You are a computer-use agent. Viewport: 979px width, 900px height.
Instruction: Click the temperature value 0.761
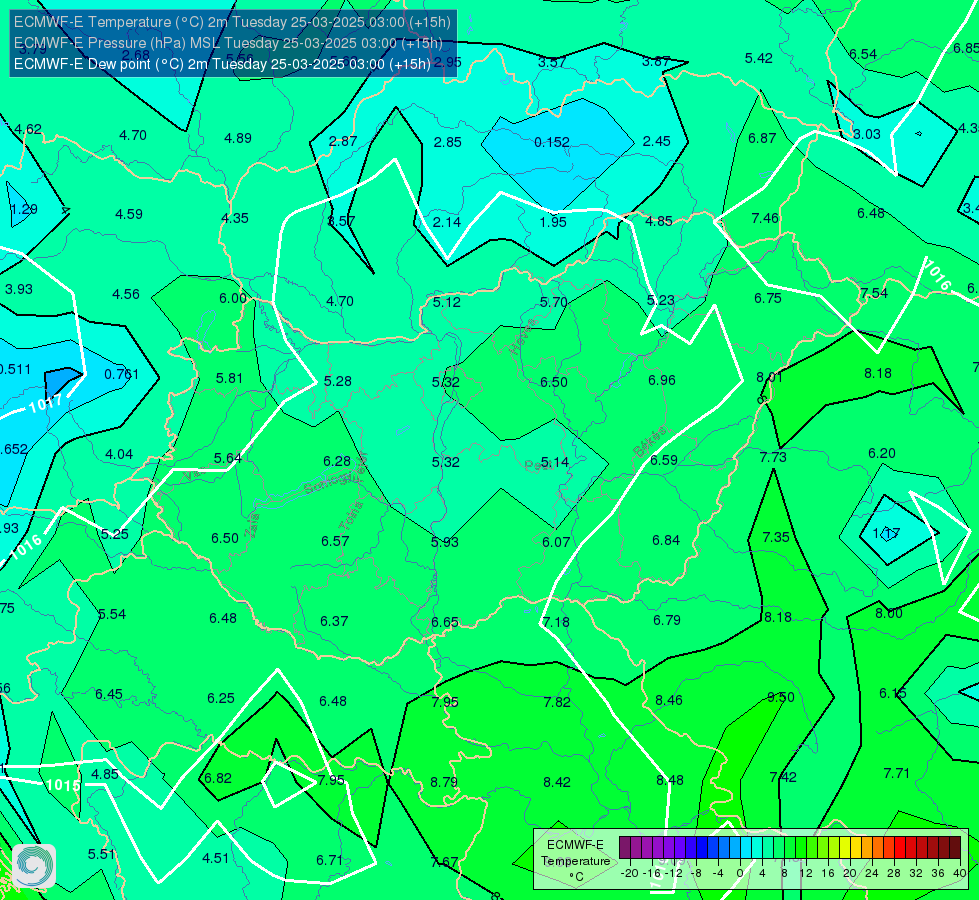point(121,374)
